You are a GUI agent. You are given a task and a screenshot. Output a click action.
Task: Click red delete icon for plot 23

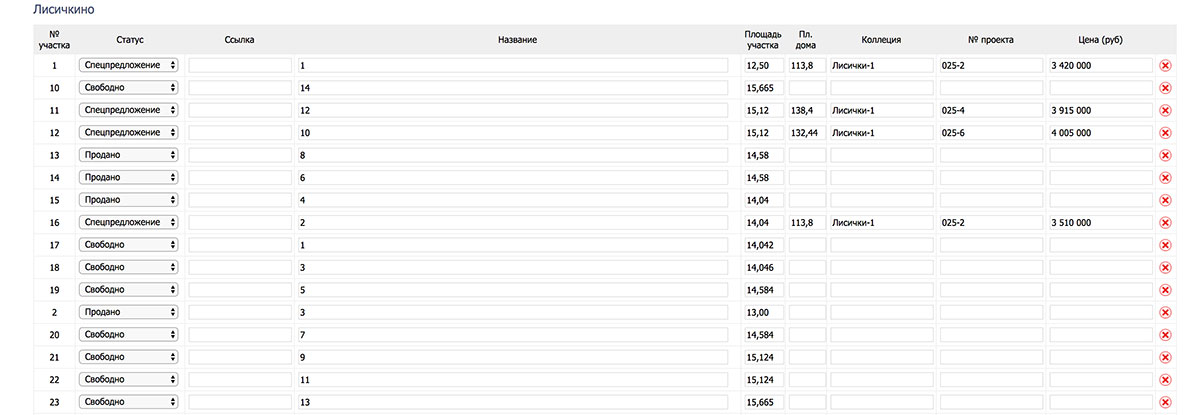click(1165, 403)
